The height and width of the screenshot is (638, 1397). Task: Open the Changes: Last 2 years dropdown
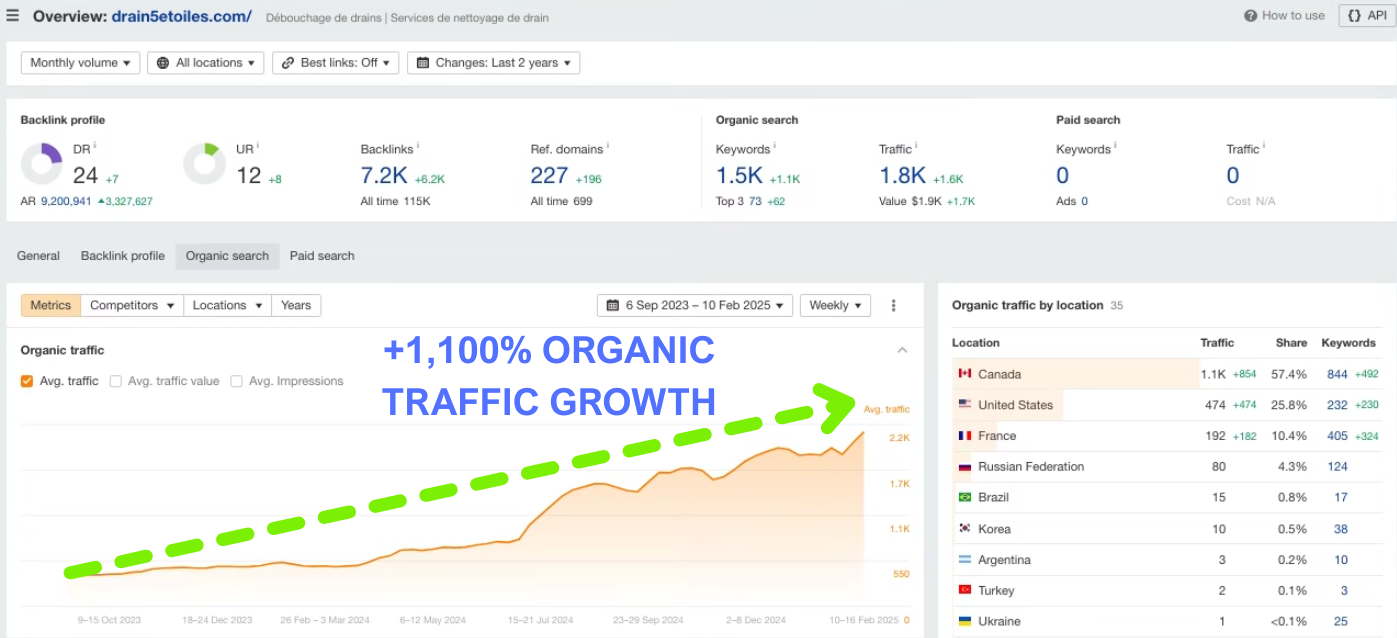(x=493, y=62)
